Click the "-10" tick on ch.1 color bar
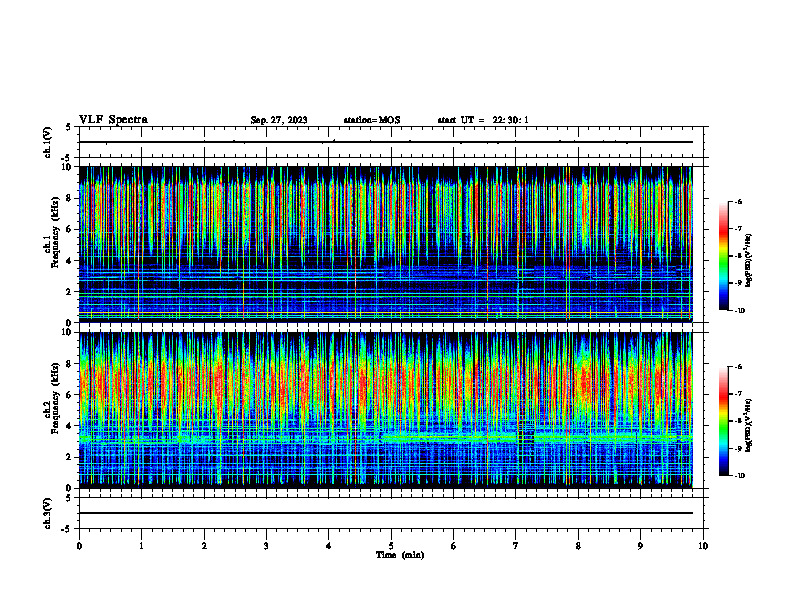 [x=739, y=310]
